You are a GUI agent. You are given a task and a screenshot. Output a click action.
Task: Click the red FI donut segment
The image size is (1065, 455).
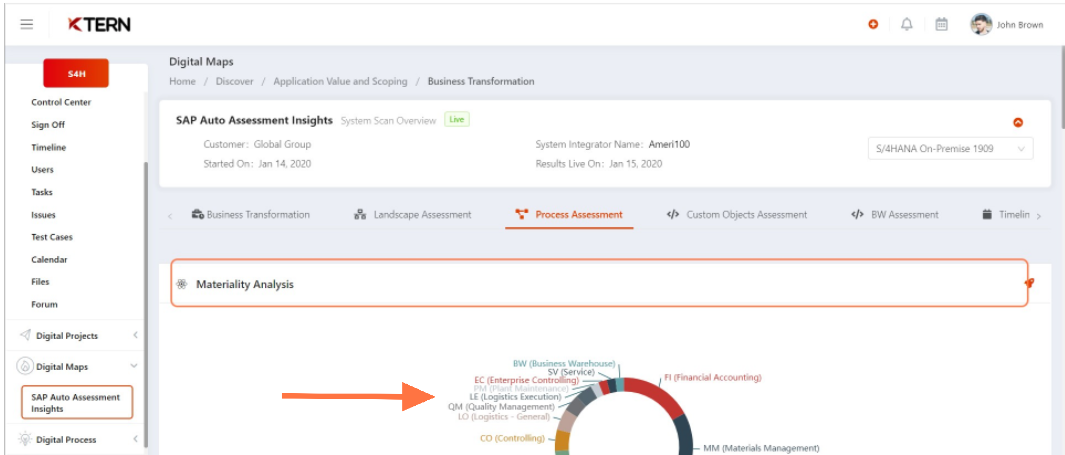657,395
